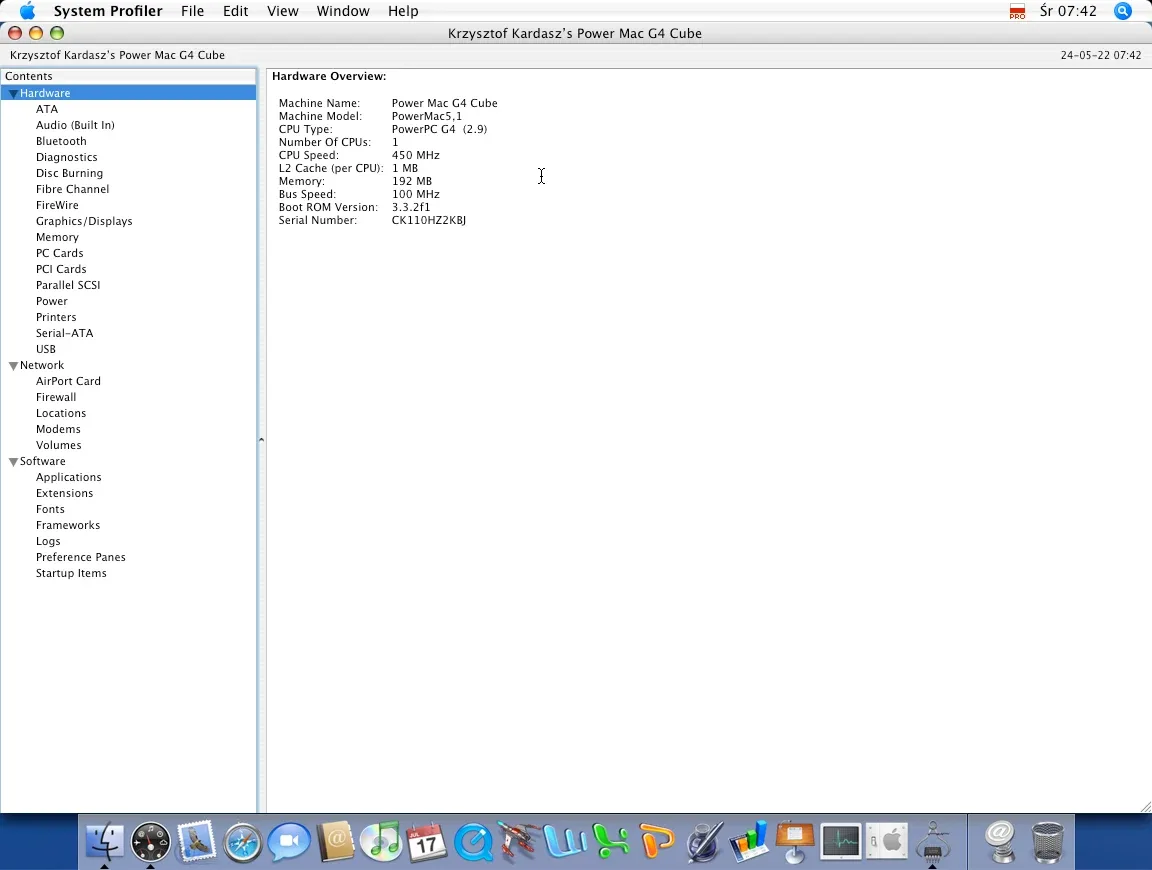Open the @ spring web link in Dock

[998, 842]
